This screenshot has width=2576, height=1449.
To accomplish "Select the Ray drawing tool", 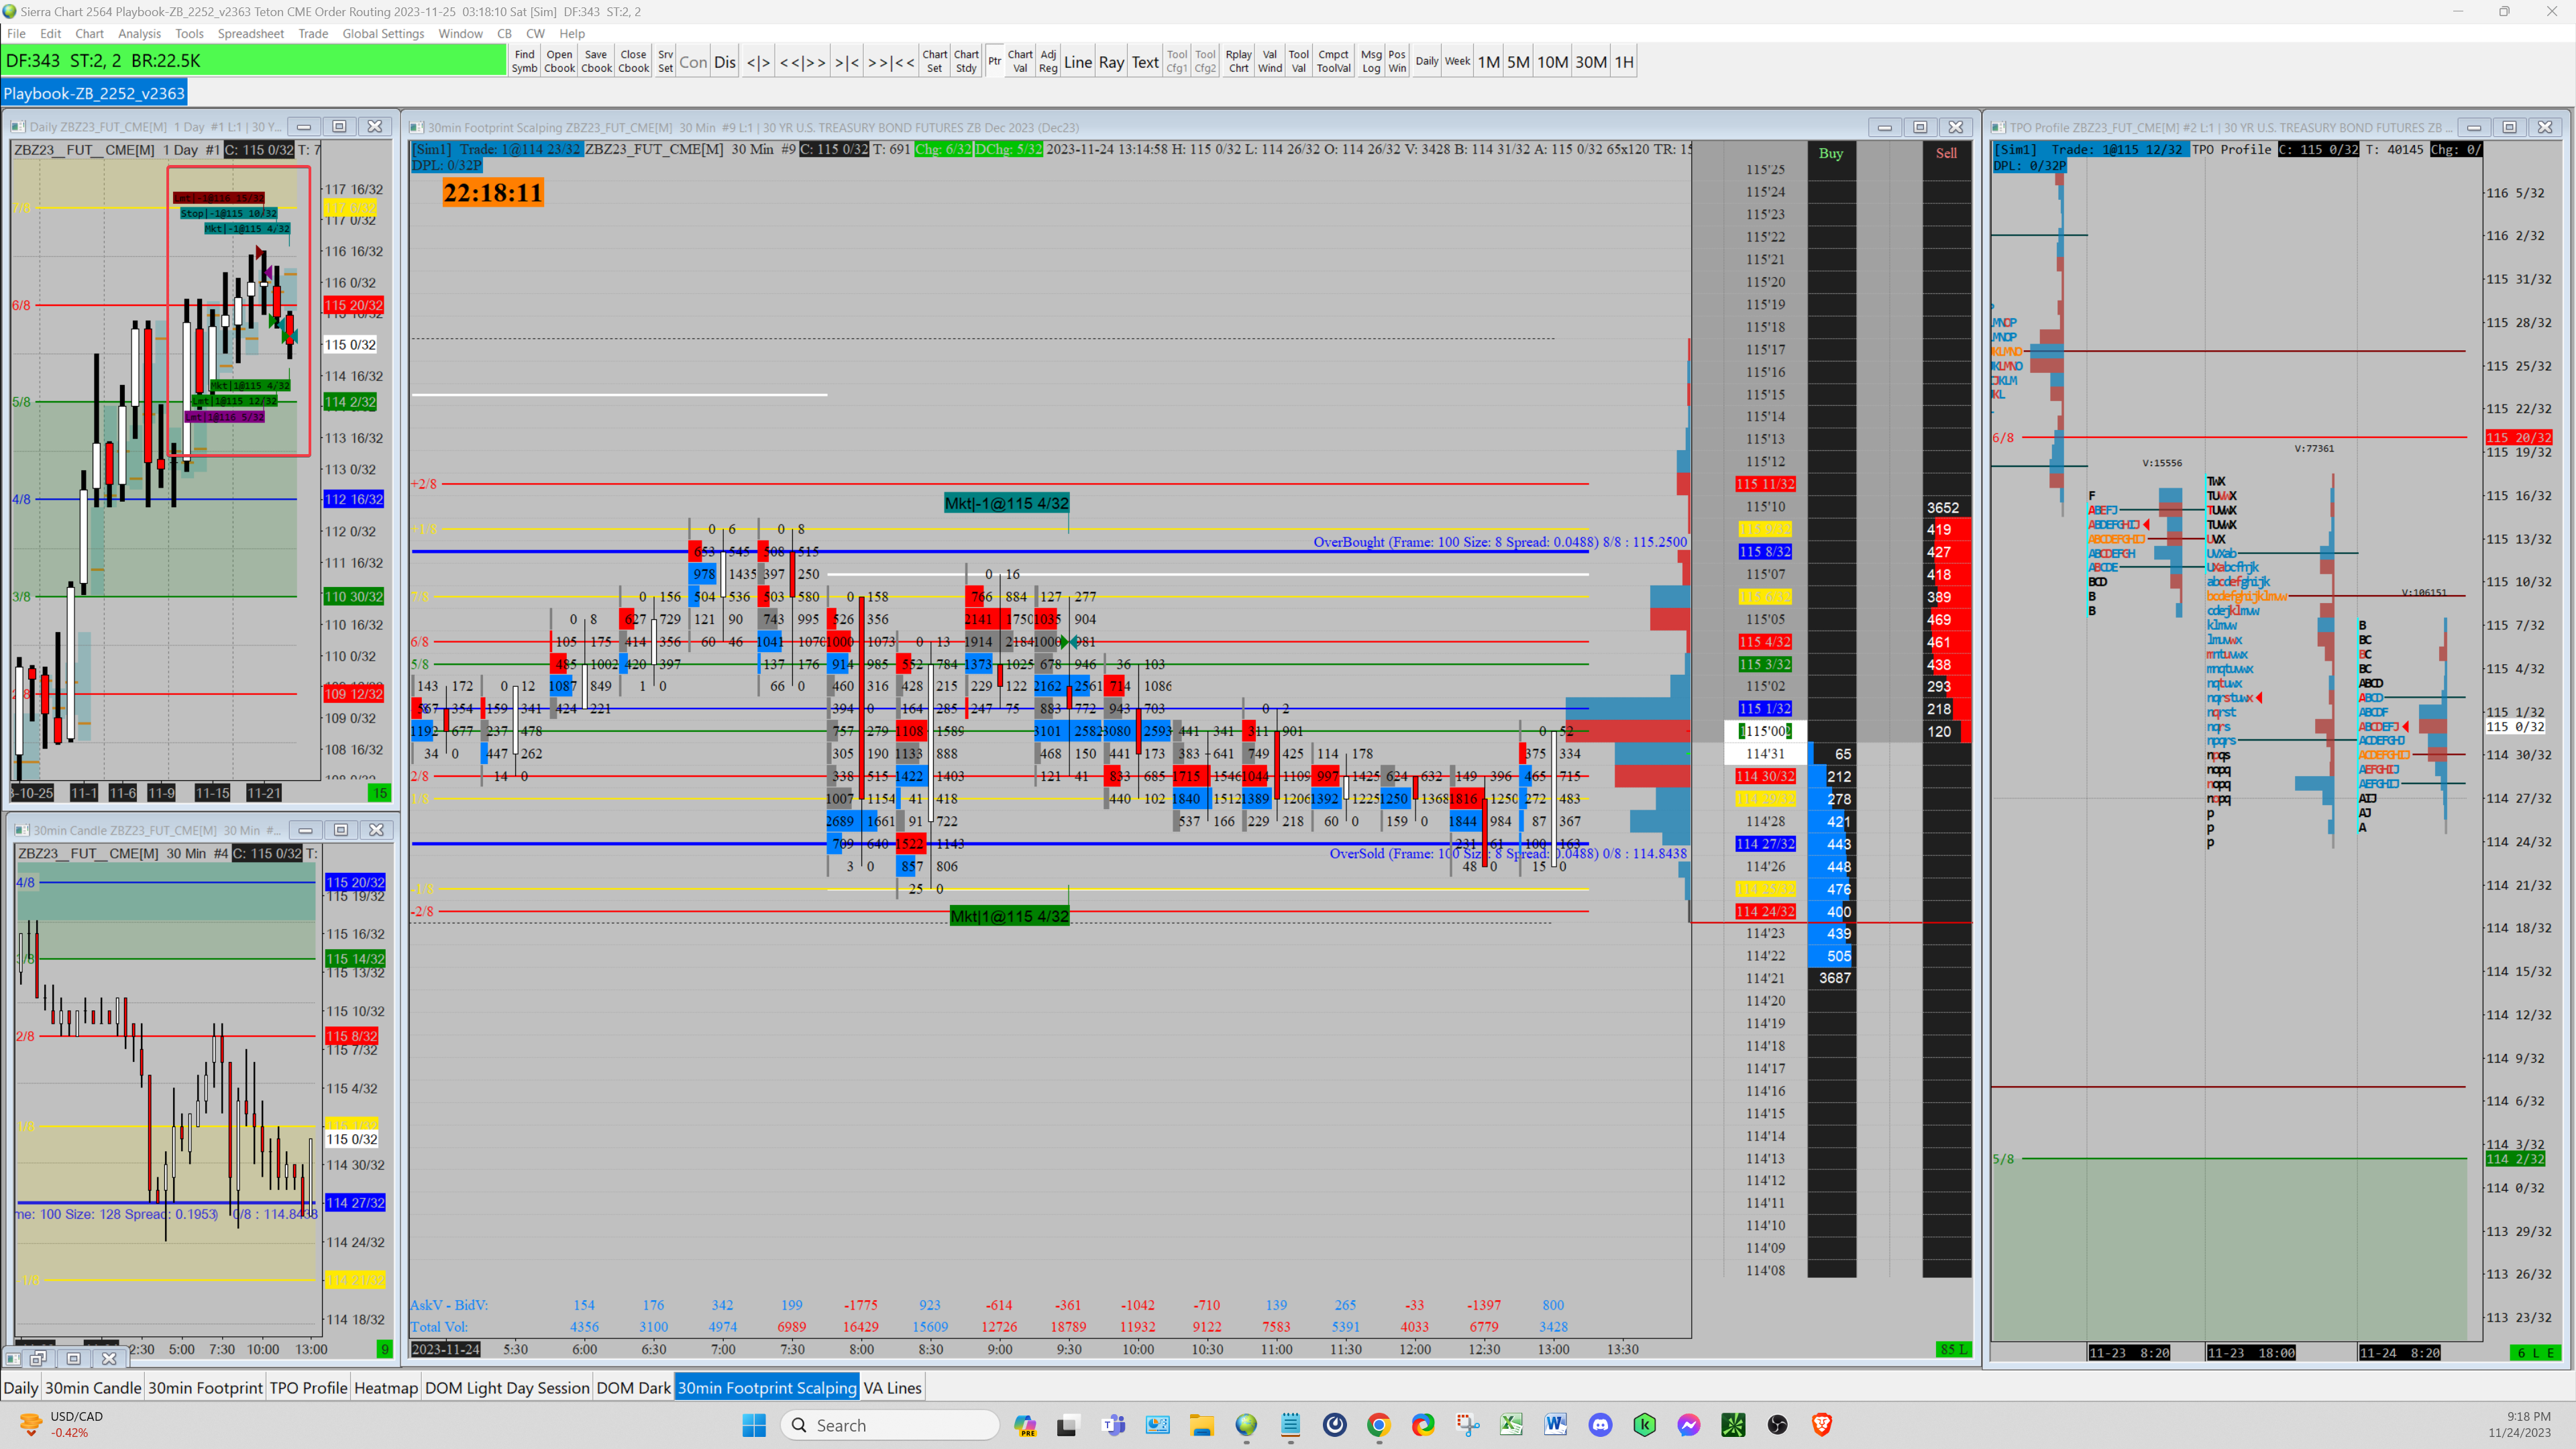I will point(1111,62).
